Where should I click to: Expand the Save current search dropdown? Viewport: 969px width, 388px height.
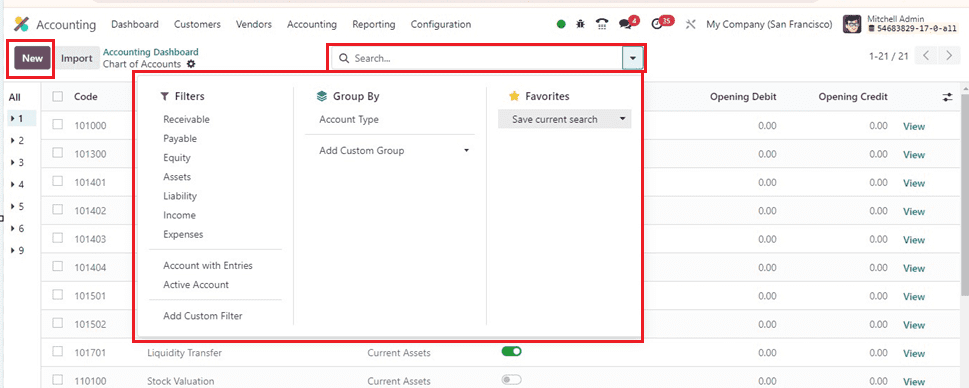click(x=565, y=119)
